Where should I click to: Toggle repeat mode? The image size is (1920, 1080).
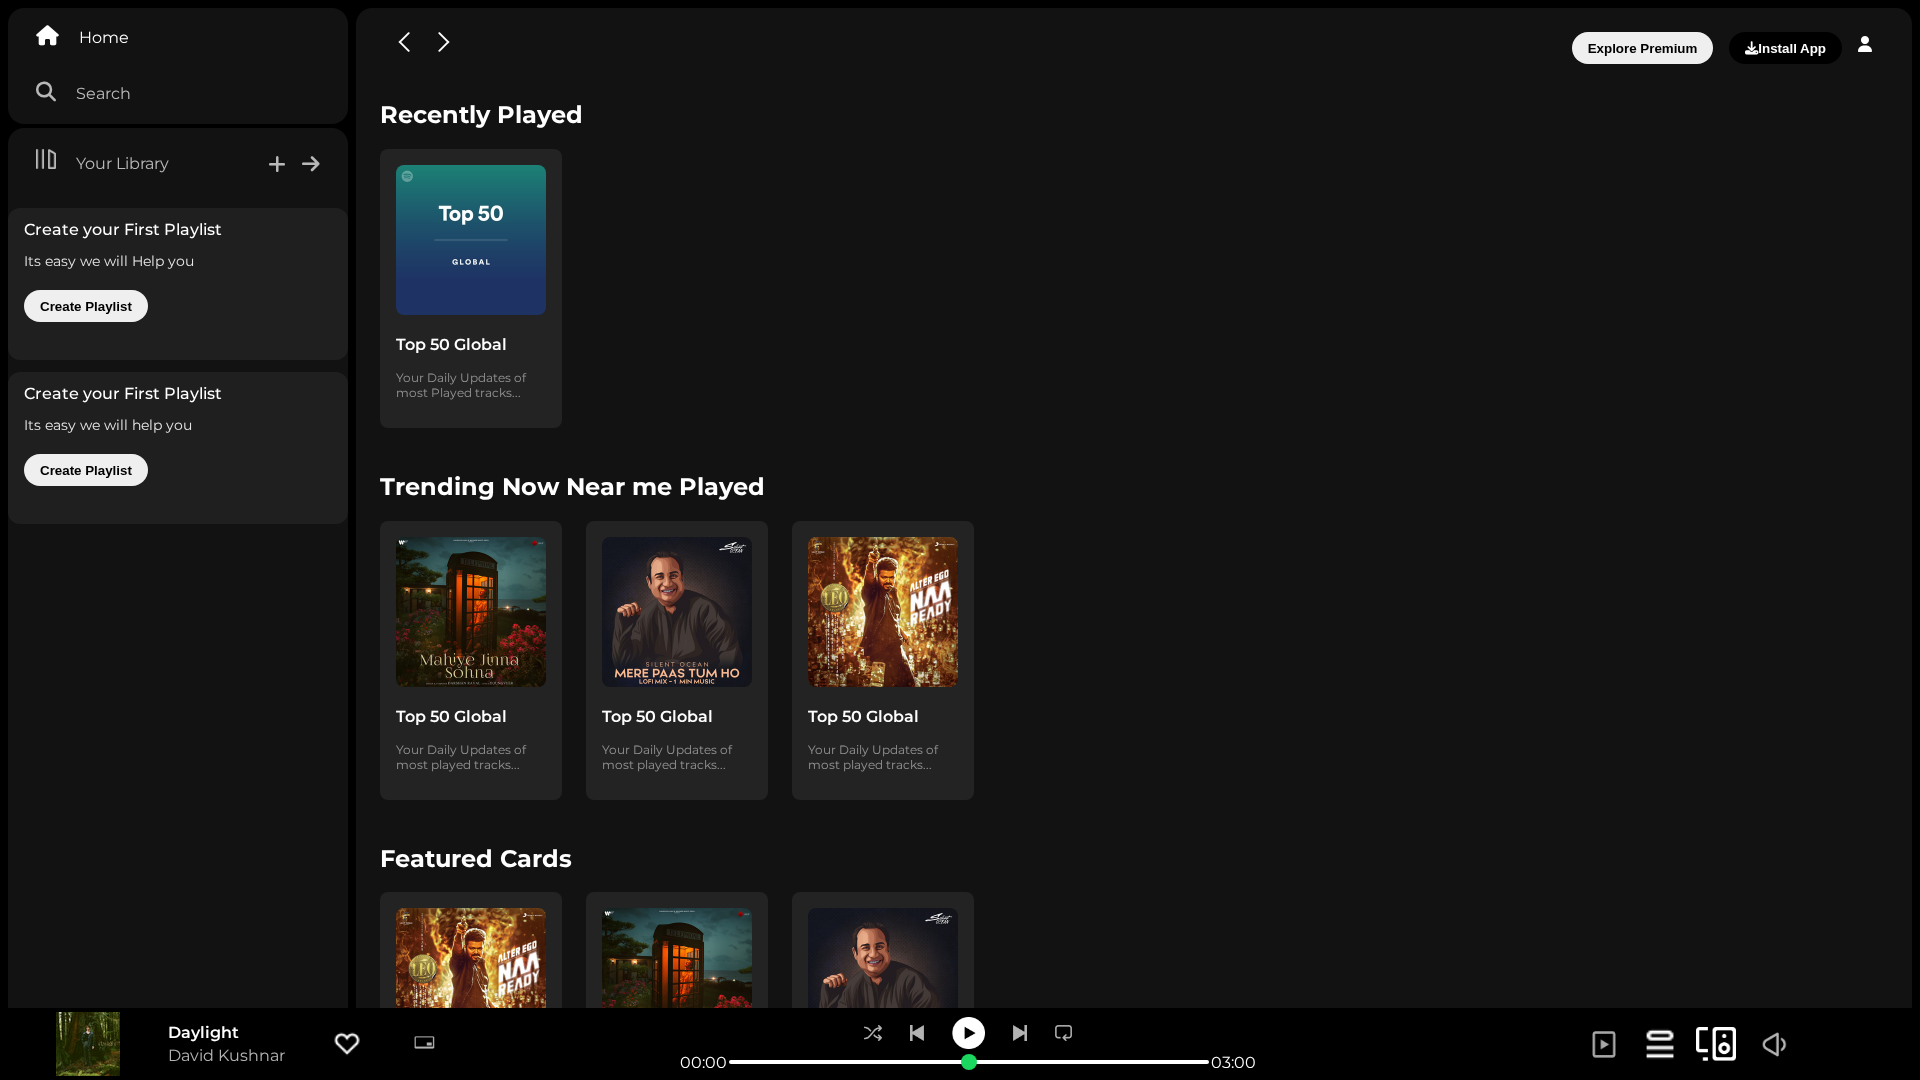1064,1033
